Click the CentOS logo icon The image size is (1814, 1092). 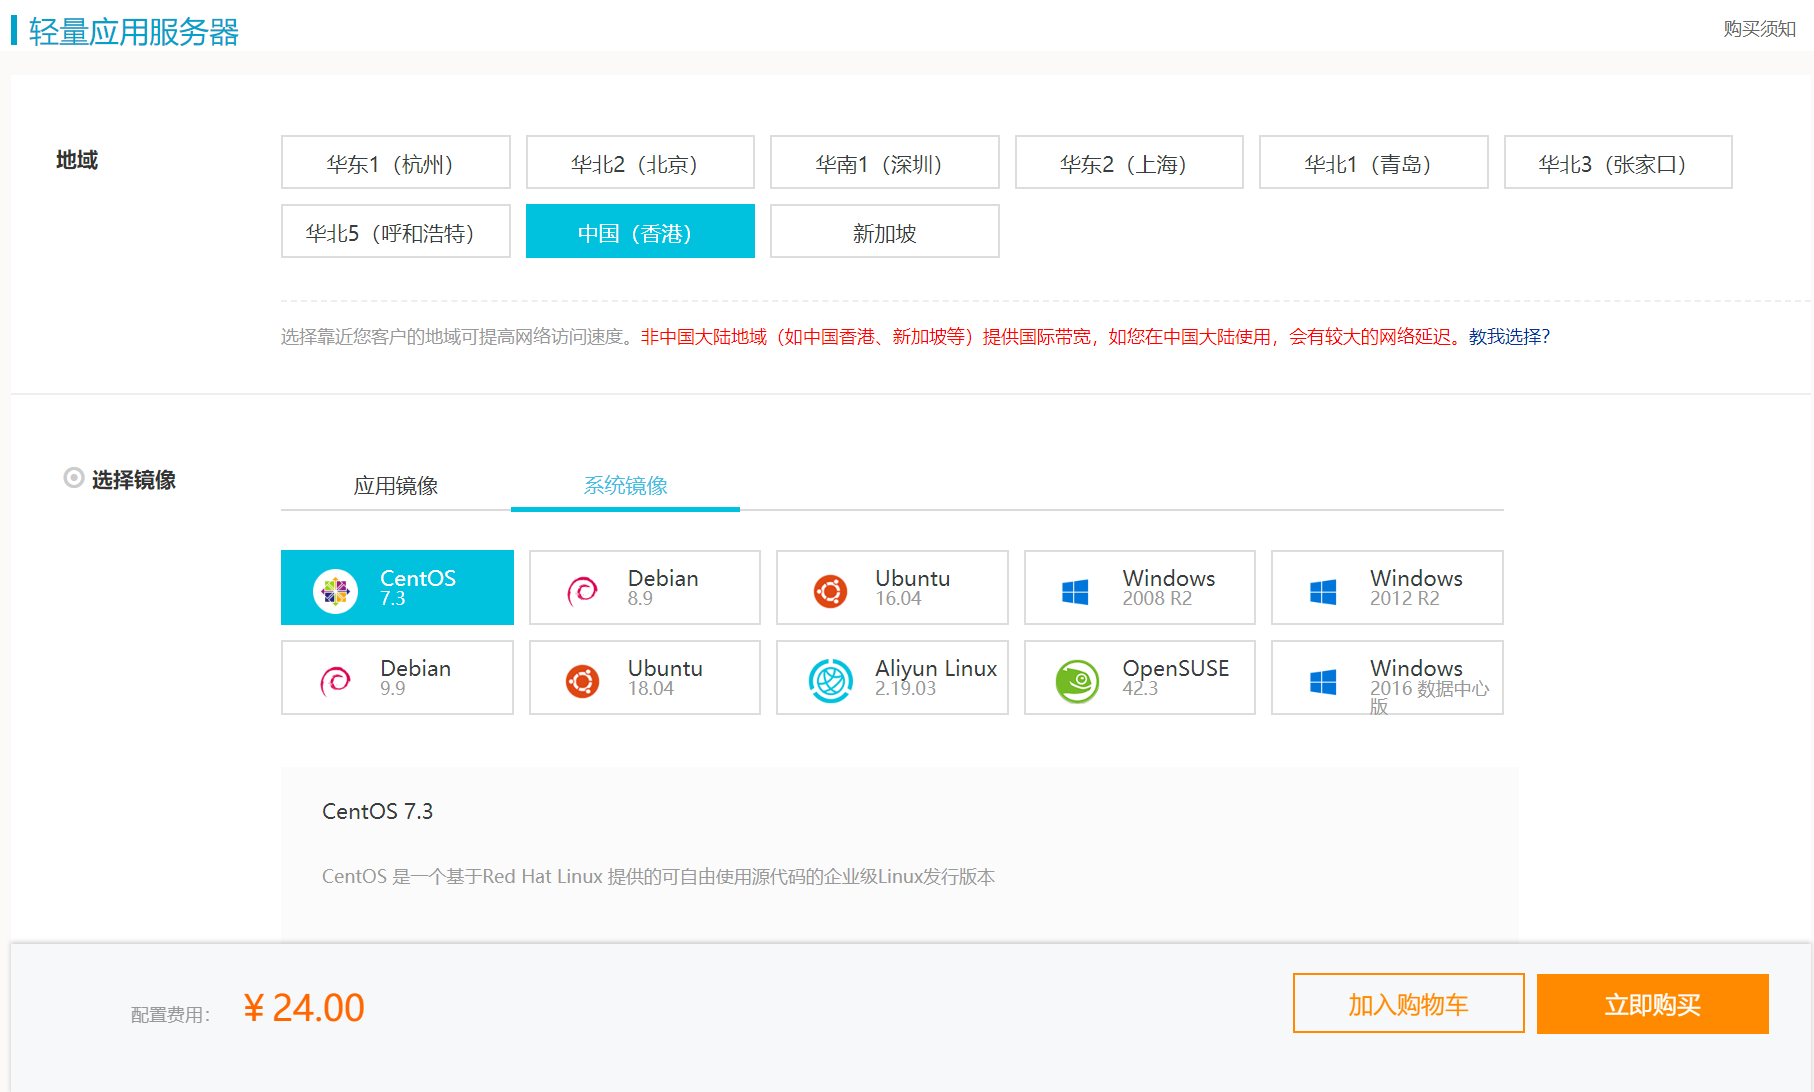[x=335, y=591]
